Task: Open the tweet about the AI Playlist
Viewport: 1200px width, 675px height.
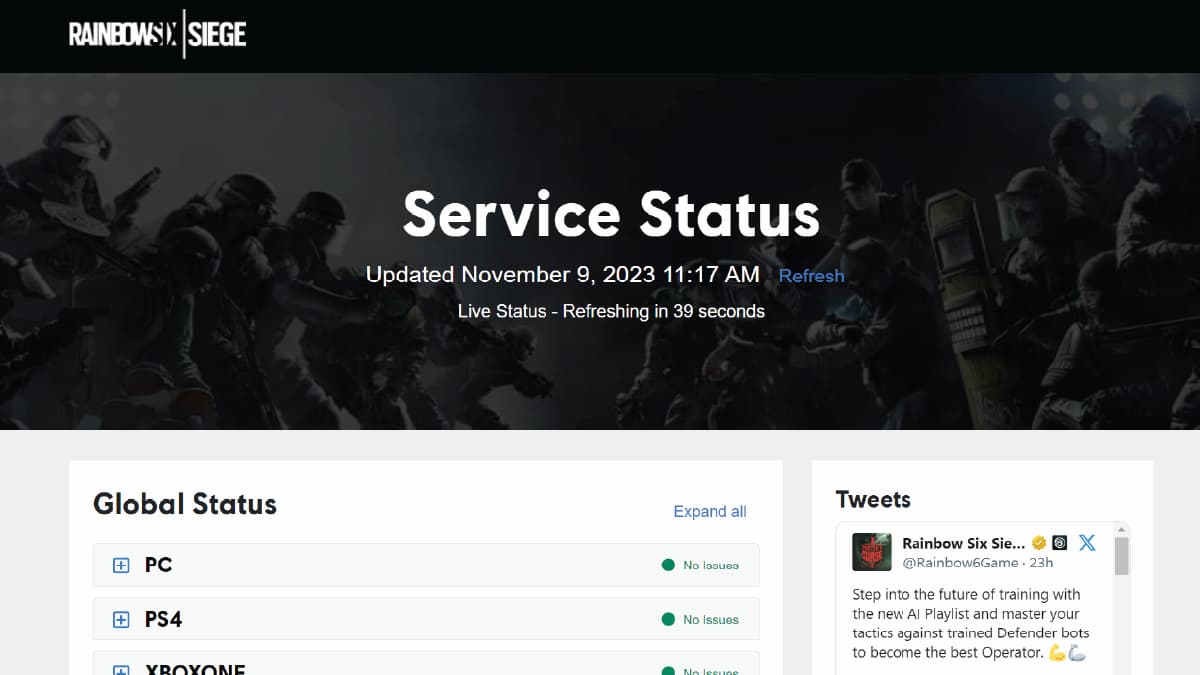Action: [970, 623]
